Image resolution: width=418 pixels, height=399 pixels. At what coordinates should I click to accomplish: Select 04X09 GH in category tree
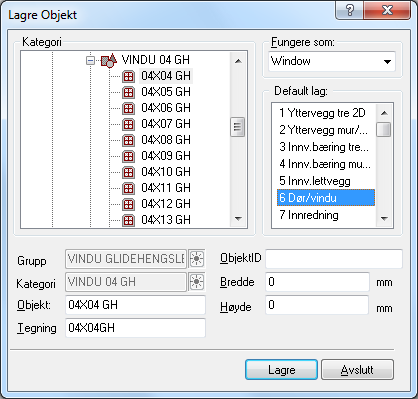(x=166, y=156)
